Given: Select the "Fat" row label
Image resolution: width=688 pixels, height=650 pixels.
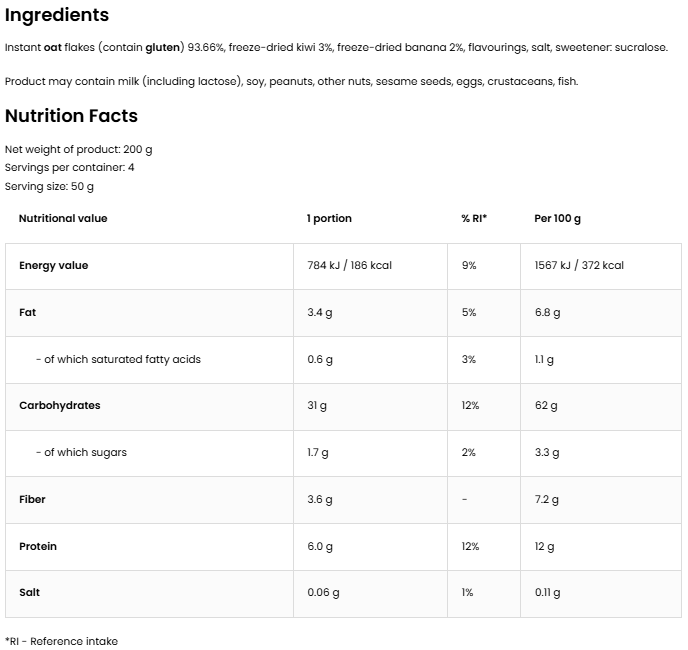Looking at the screenshot, I should pos(28,313).
